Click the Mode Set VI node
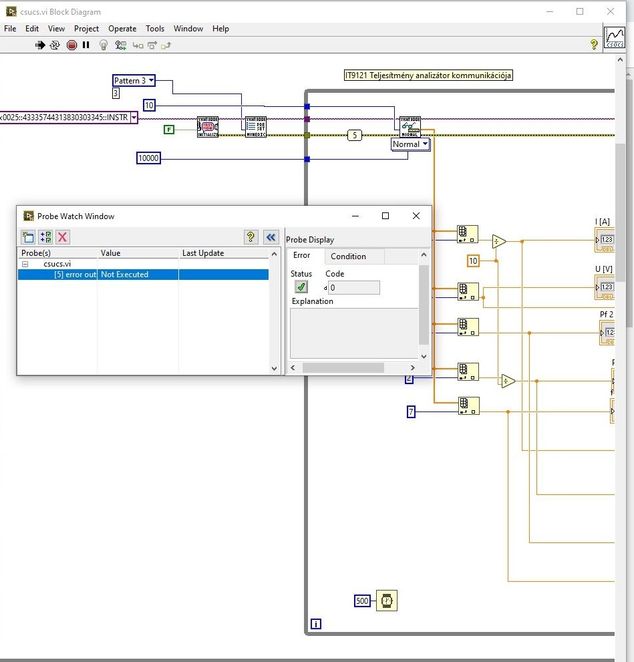 tap(256, 127)
